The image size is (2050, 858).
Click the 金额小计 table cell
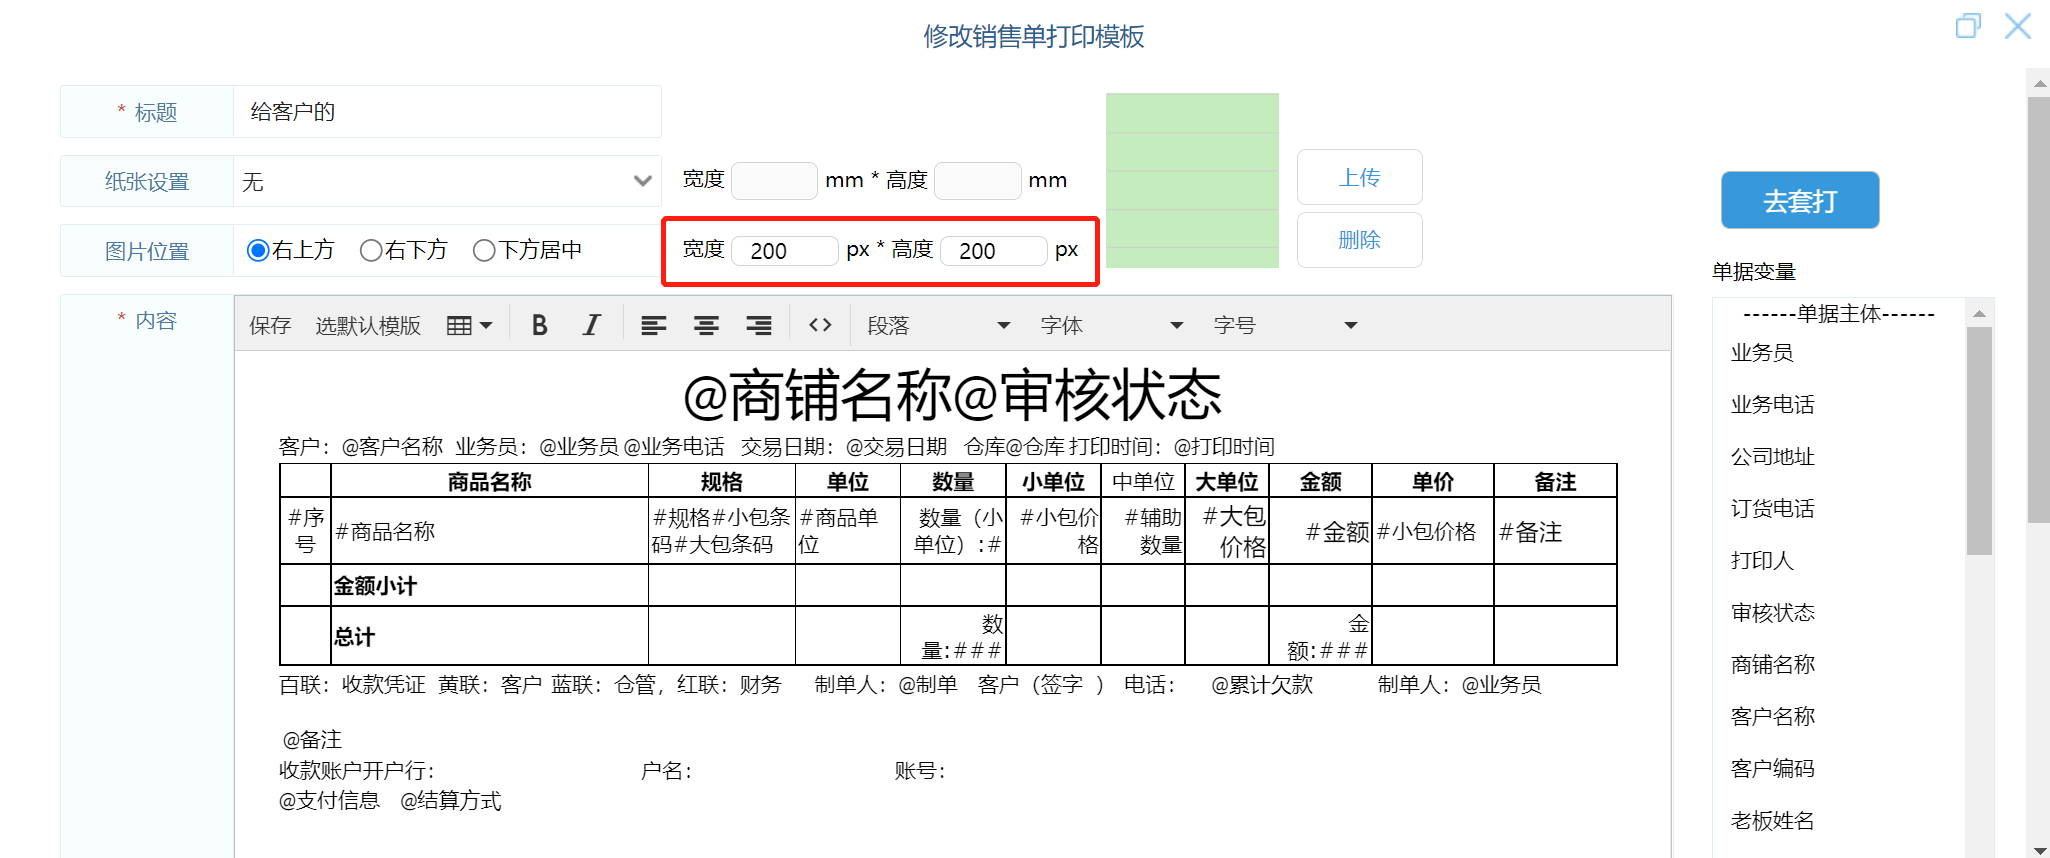[x=489, y=585]
